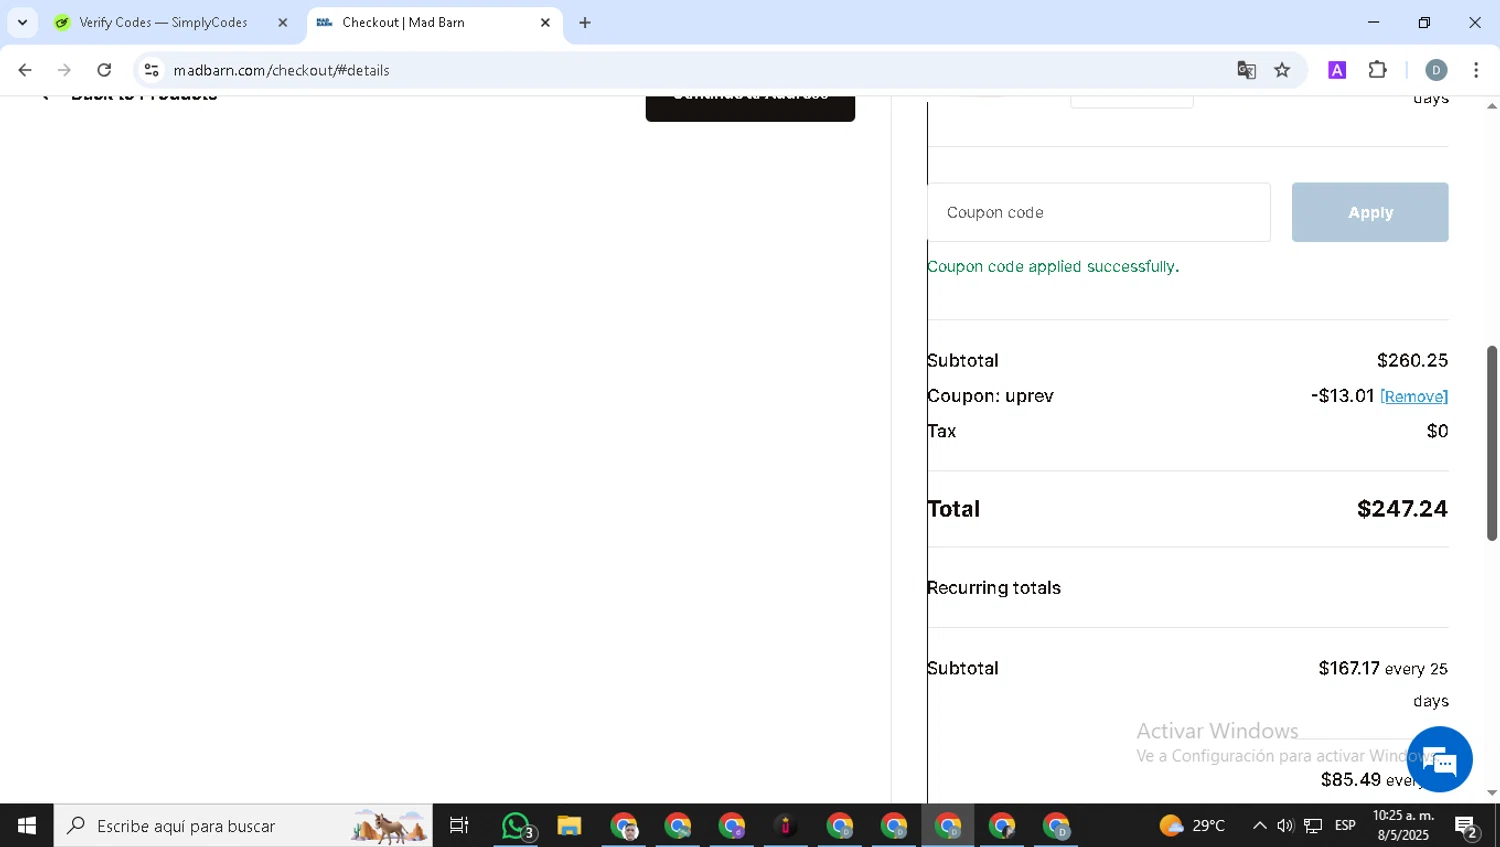Open the weather 29°C widget
Image resolution: width=1500 pixels, height=847 pixels.
click(1192, 825)
